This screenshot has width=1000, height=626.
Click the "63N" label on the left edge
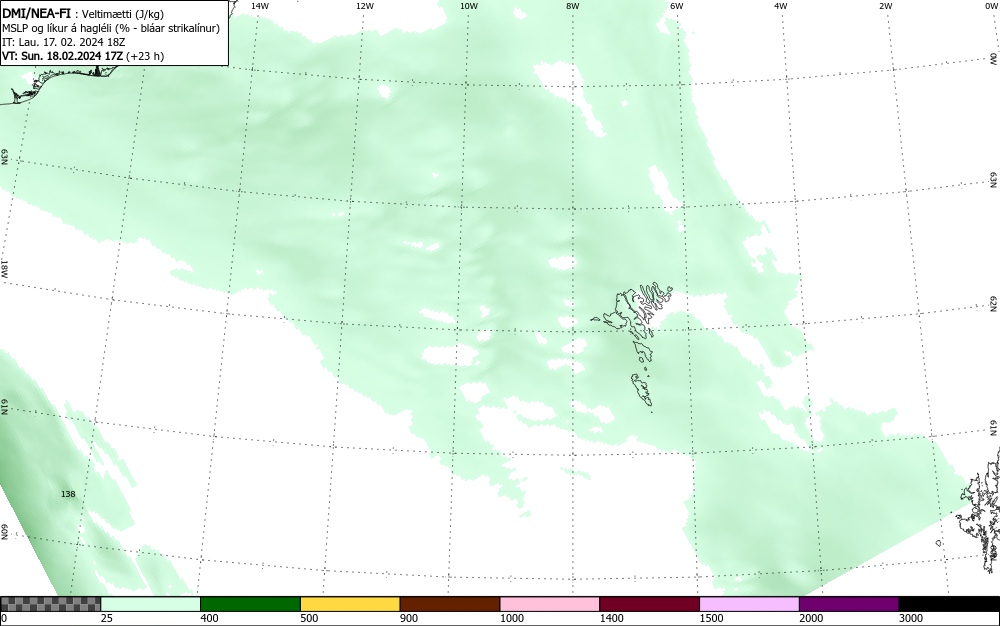click(x=4, y=157)
